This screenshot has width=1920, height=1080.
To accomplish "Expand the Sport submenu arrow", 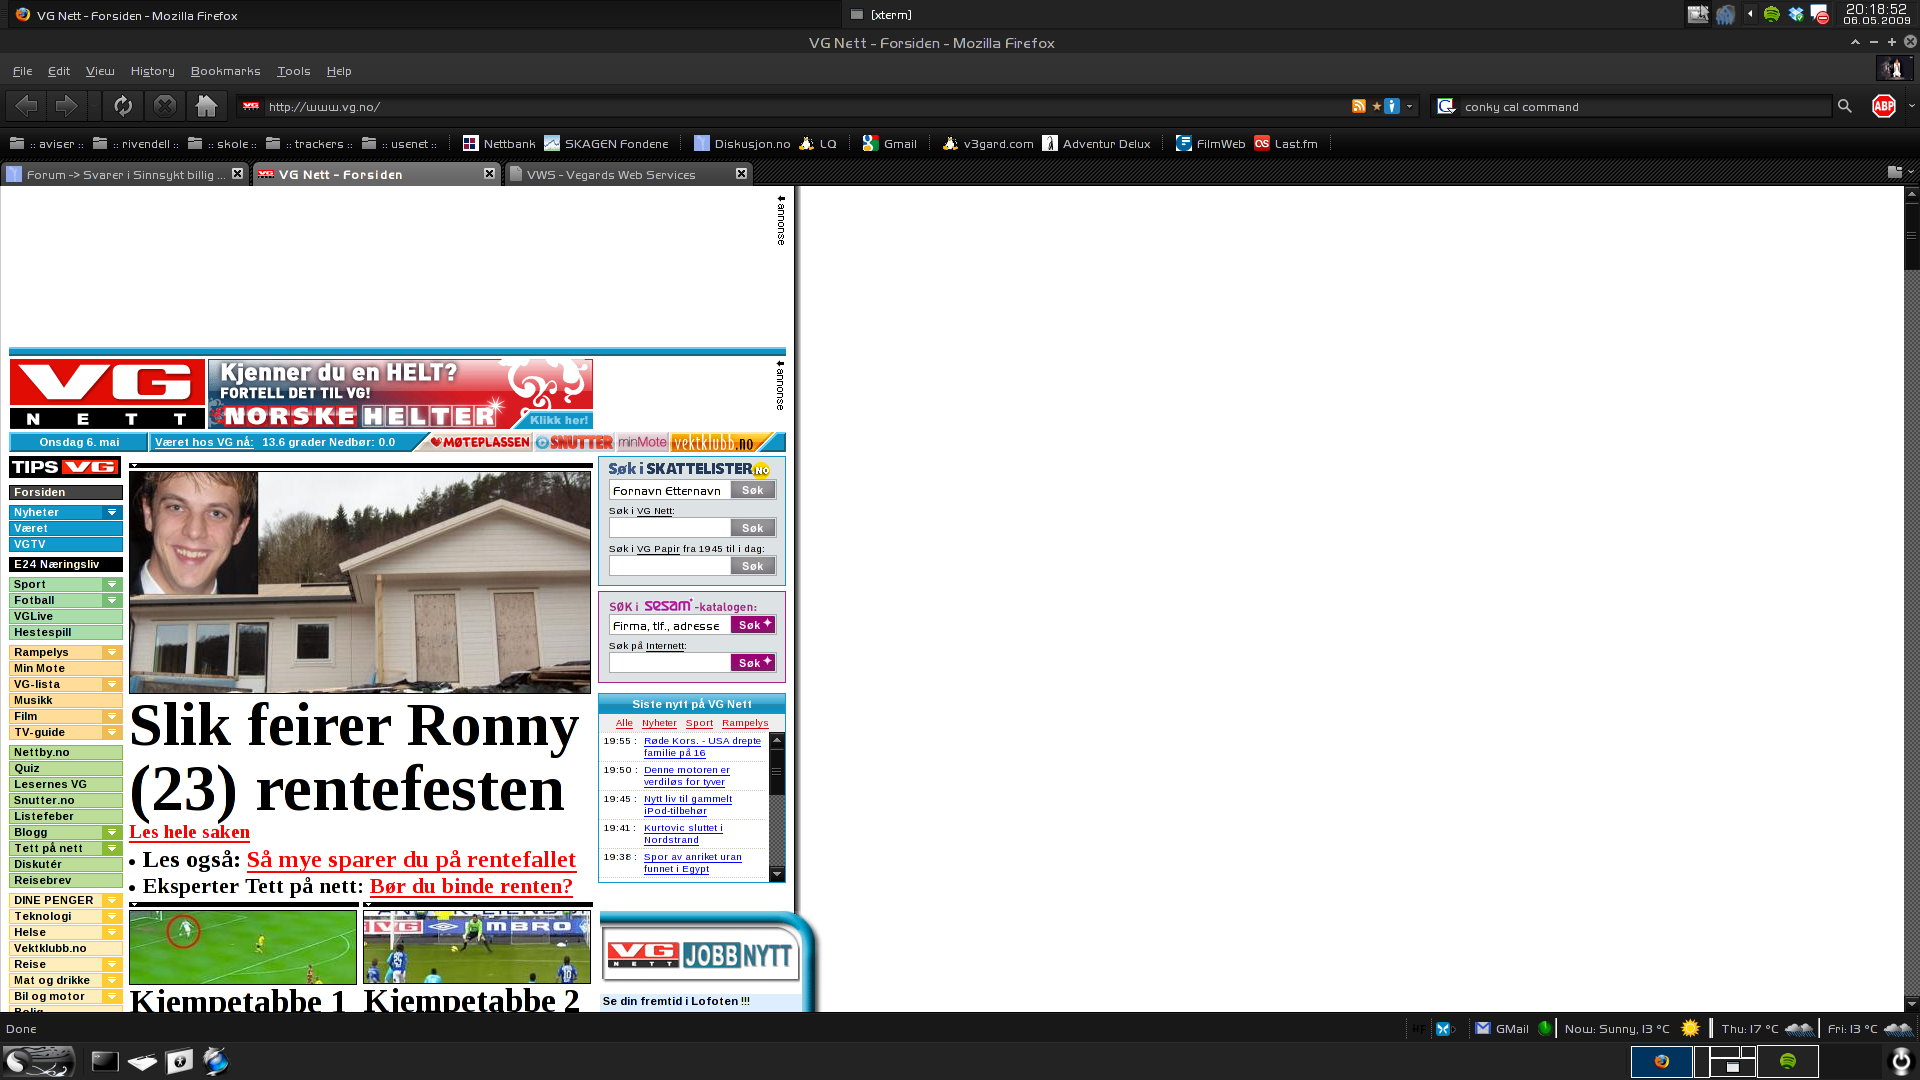I will point(112,584).
